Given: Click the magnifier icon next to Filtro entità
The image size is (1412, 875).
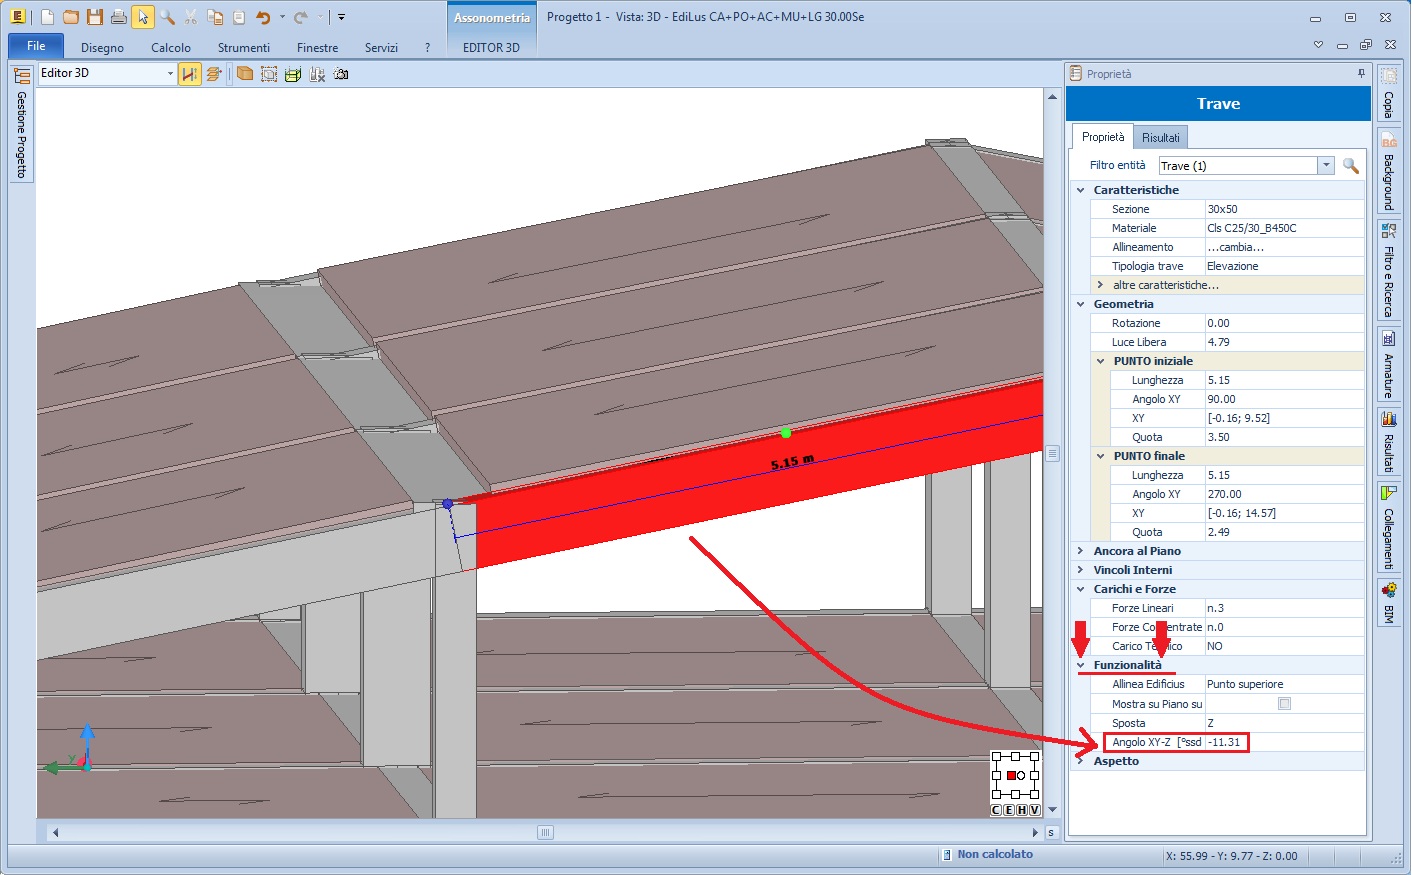Looking at the screenshot, I should [x=1350, y=166].
